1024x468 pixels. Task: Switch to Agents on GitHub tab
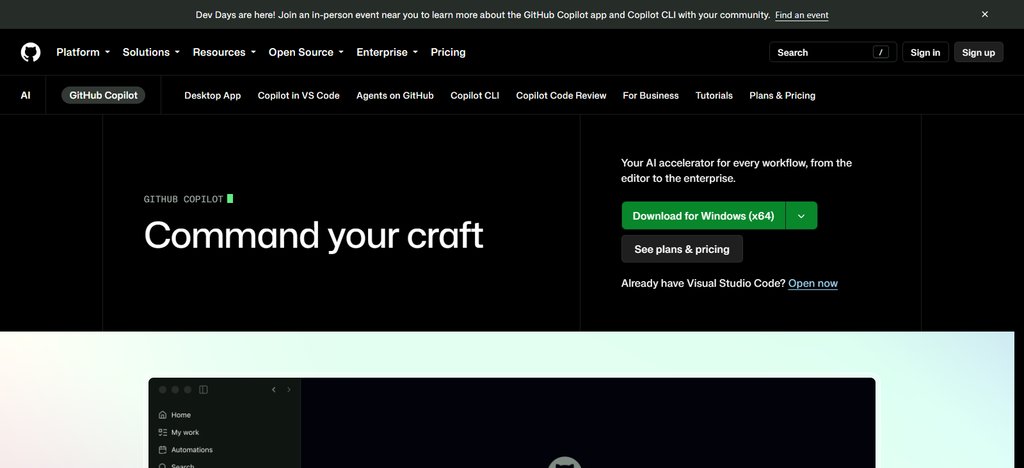[394, 95]
